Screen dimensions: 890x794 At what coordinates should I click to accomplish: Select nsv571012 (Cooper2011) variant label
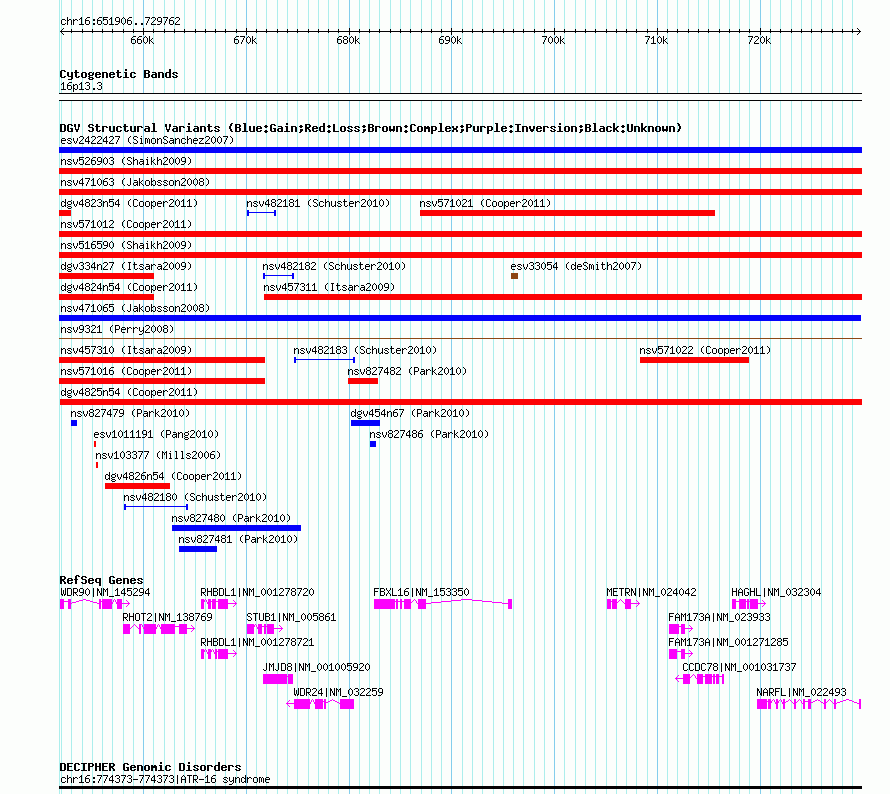coord(126,224)
